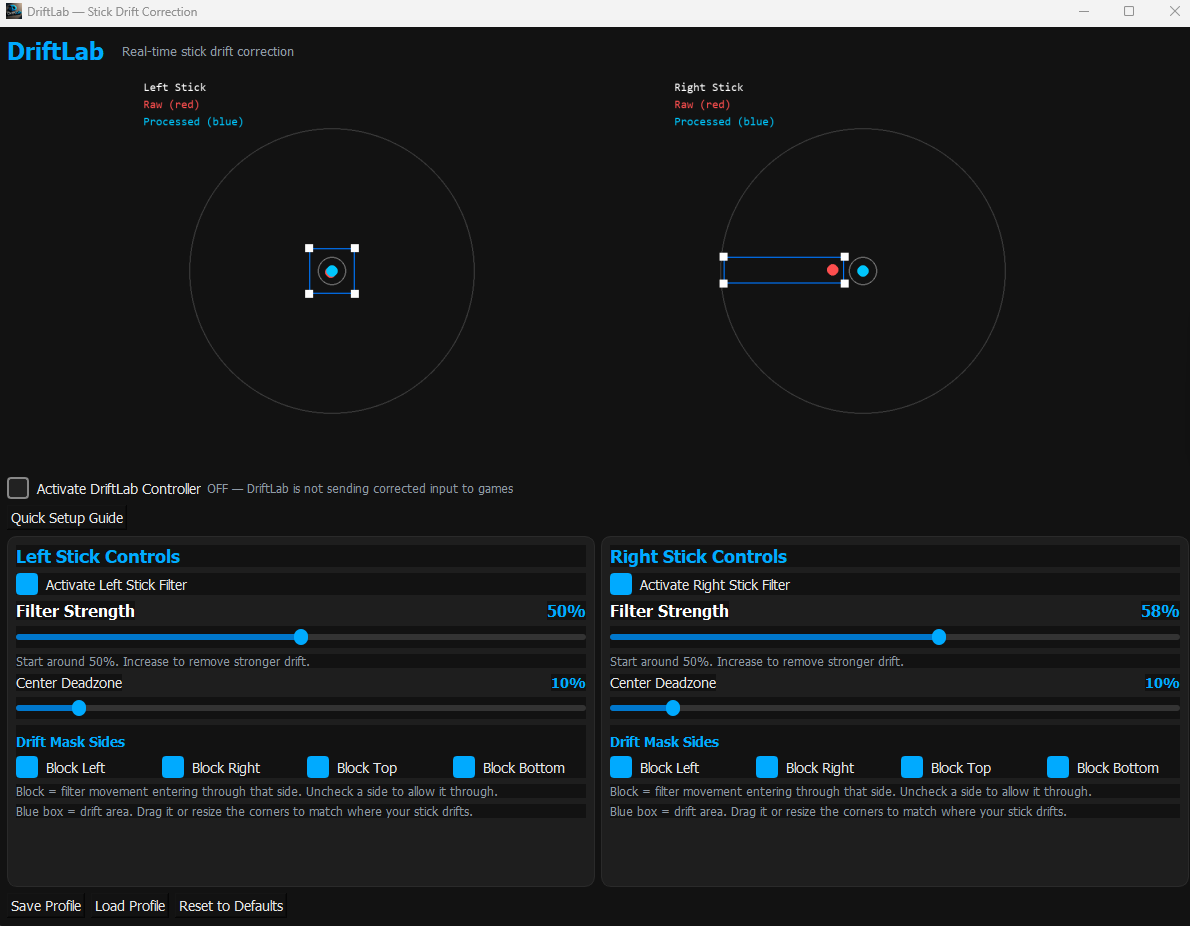
Task: Click the left stick drift box top-right corner handle
Action: [x=355, y=248]
